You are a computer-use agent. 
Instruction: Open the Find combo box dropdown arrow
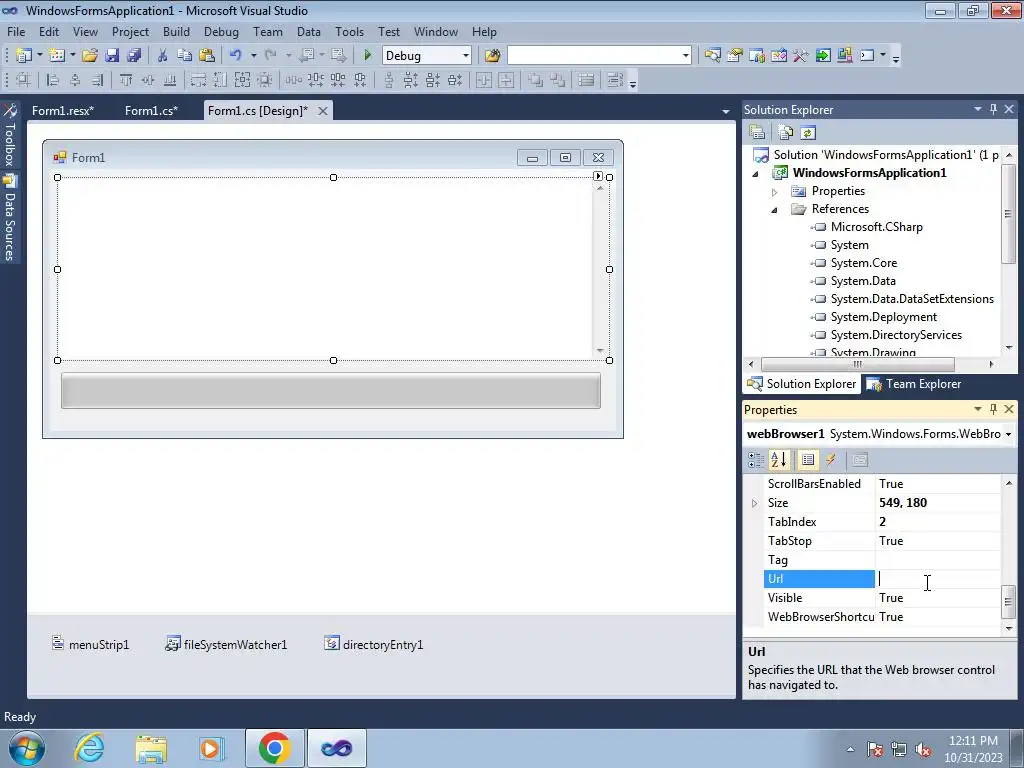[685, 56]
